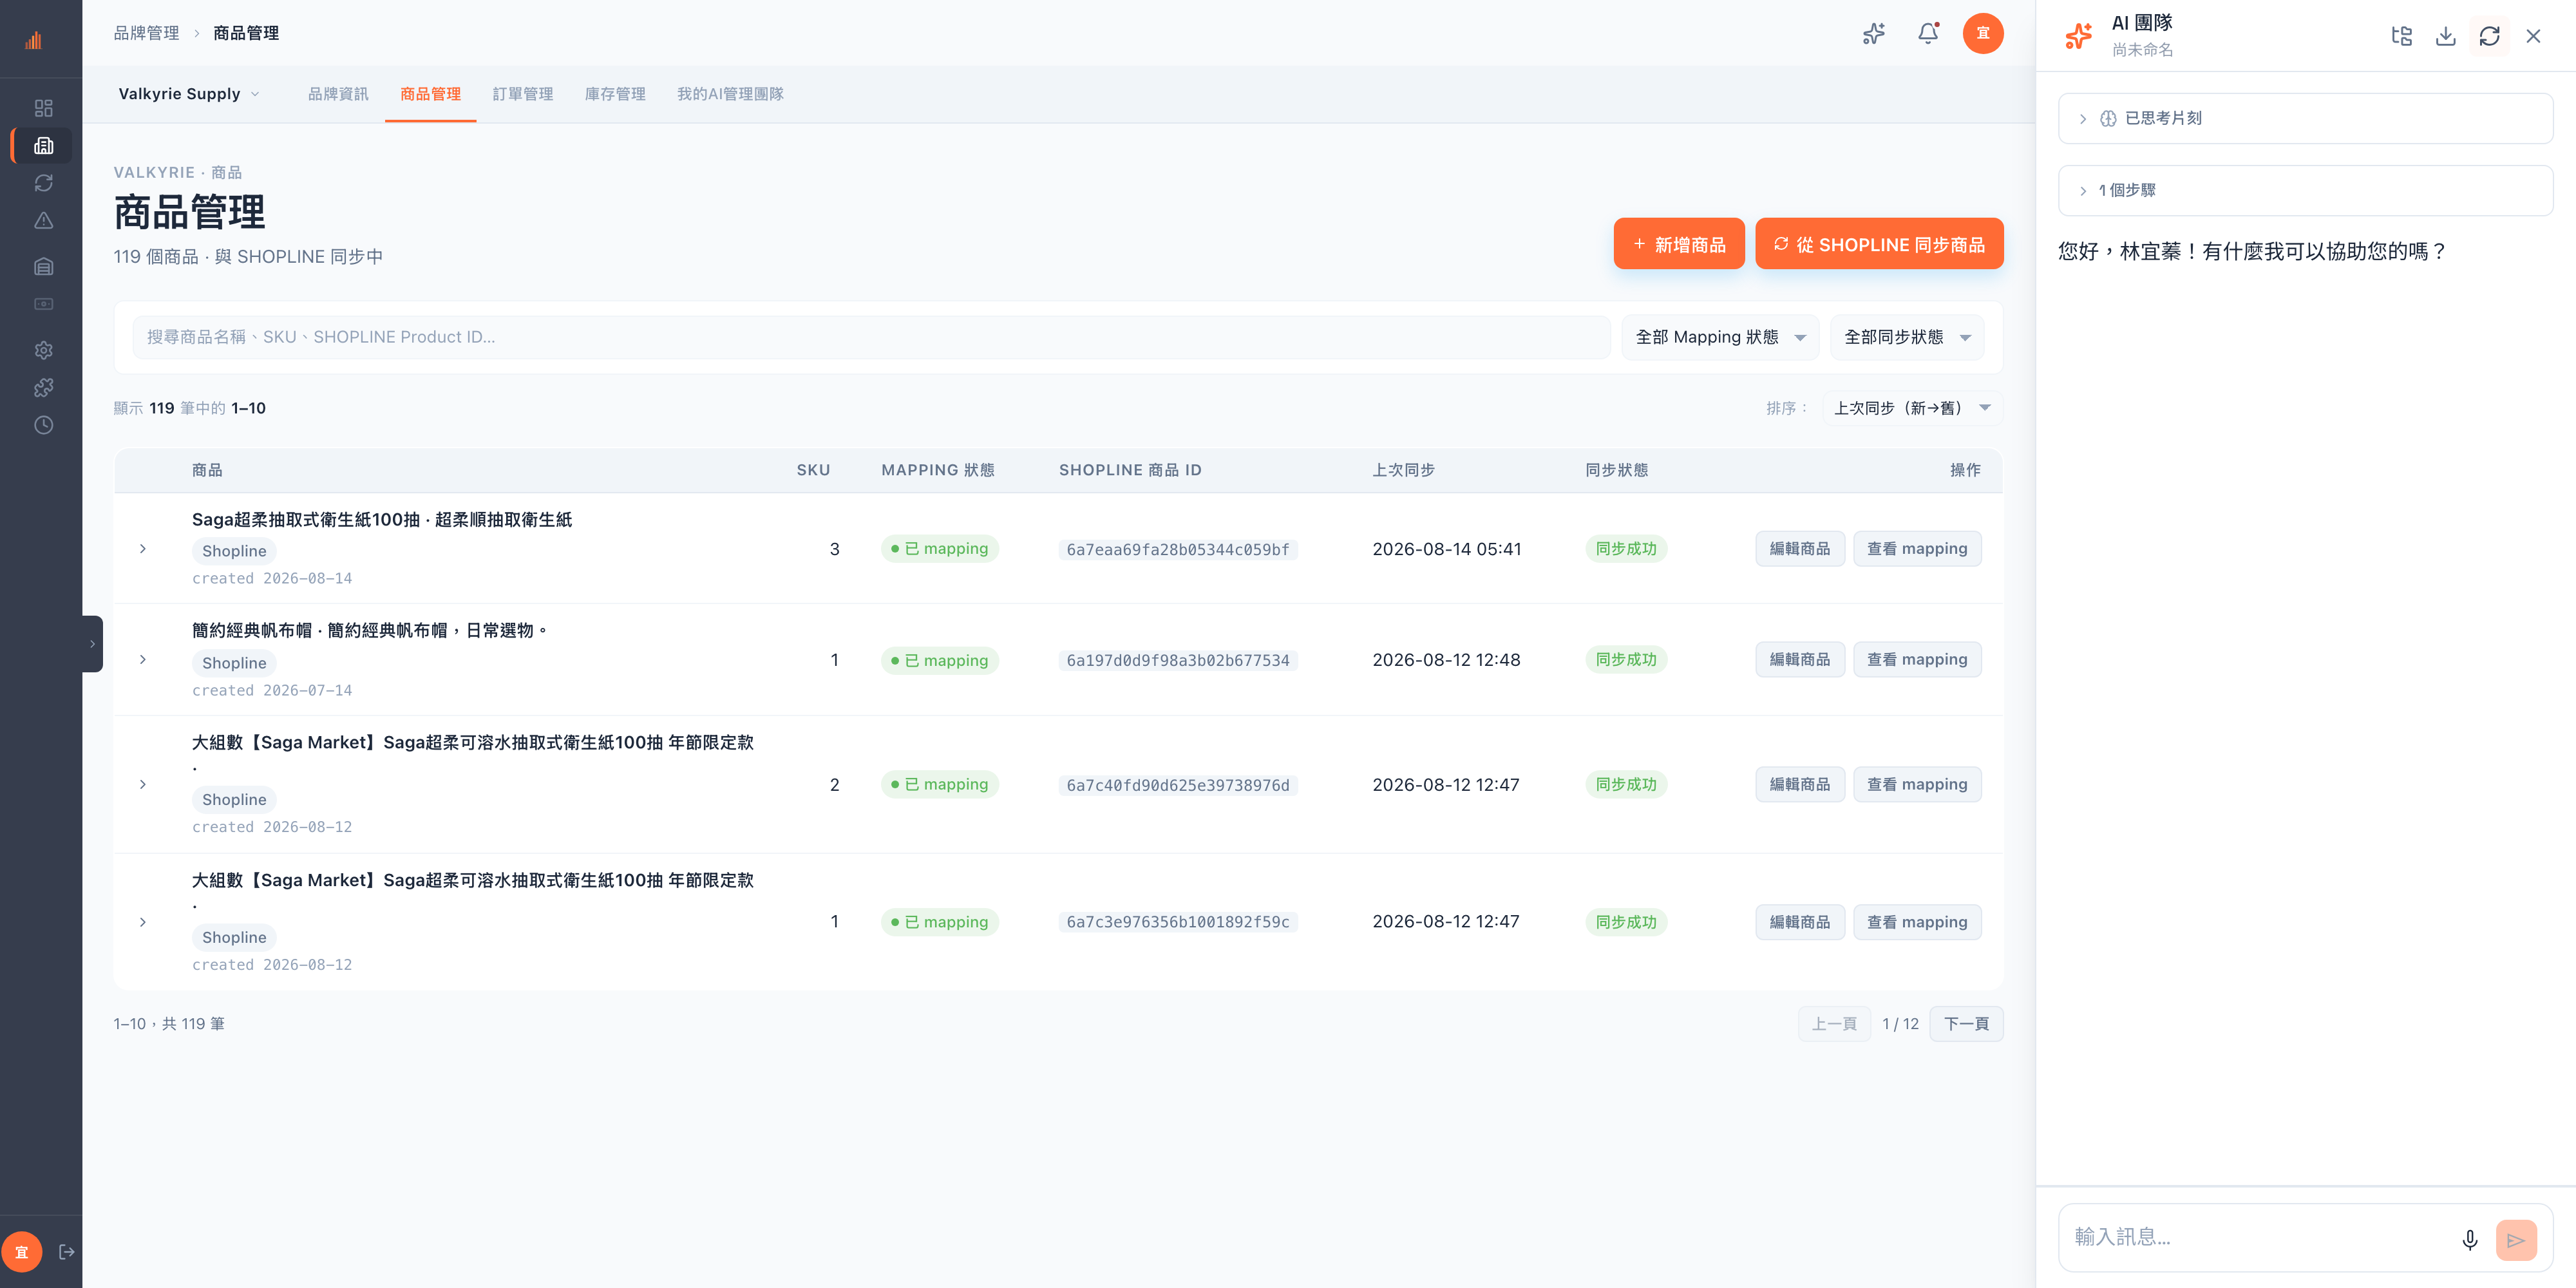This screenshot has width=2576, height=1288.
Task: Open the notifications bell
Action: coord(1928,34)
